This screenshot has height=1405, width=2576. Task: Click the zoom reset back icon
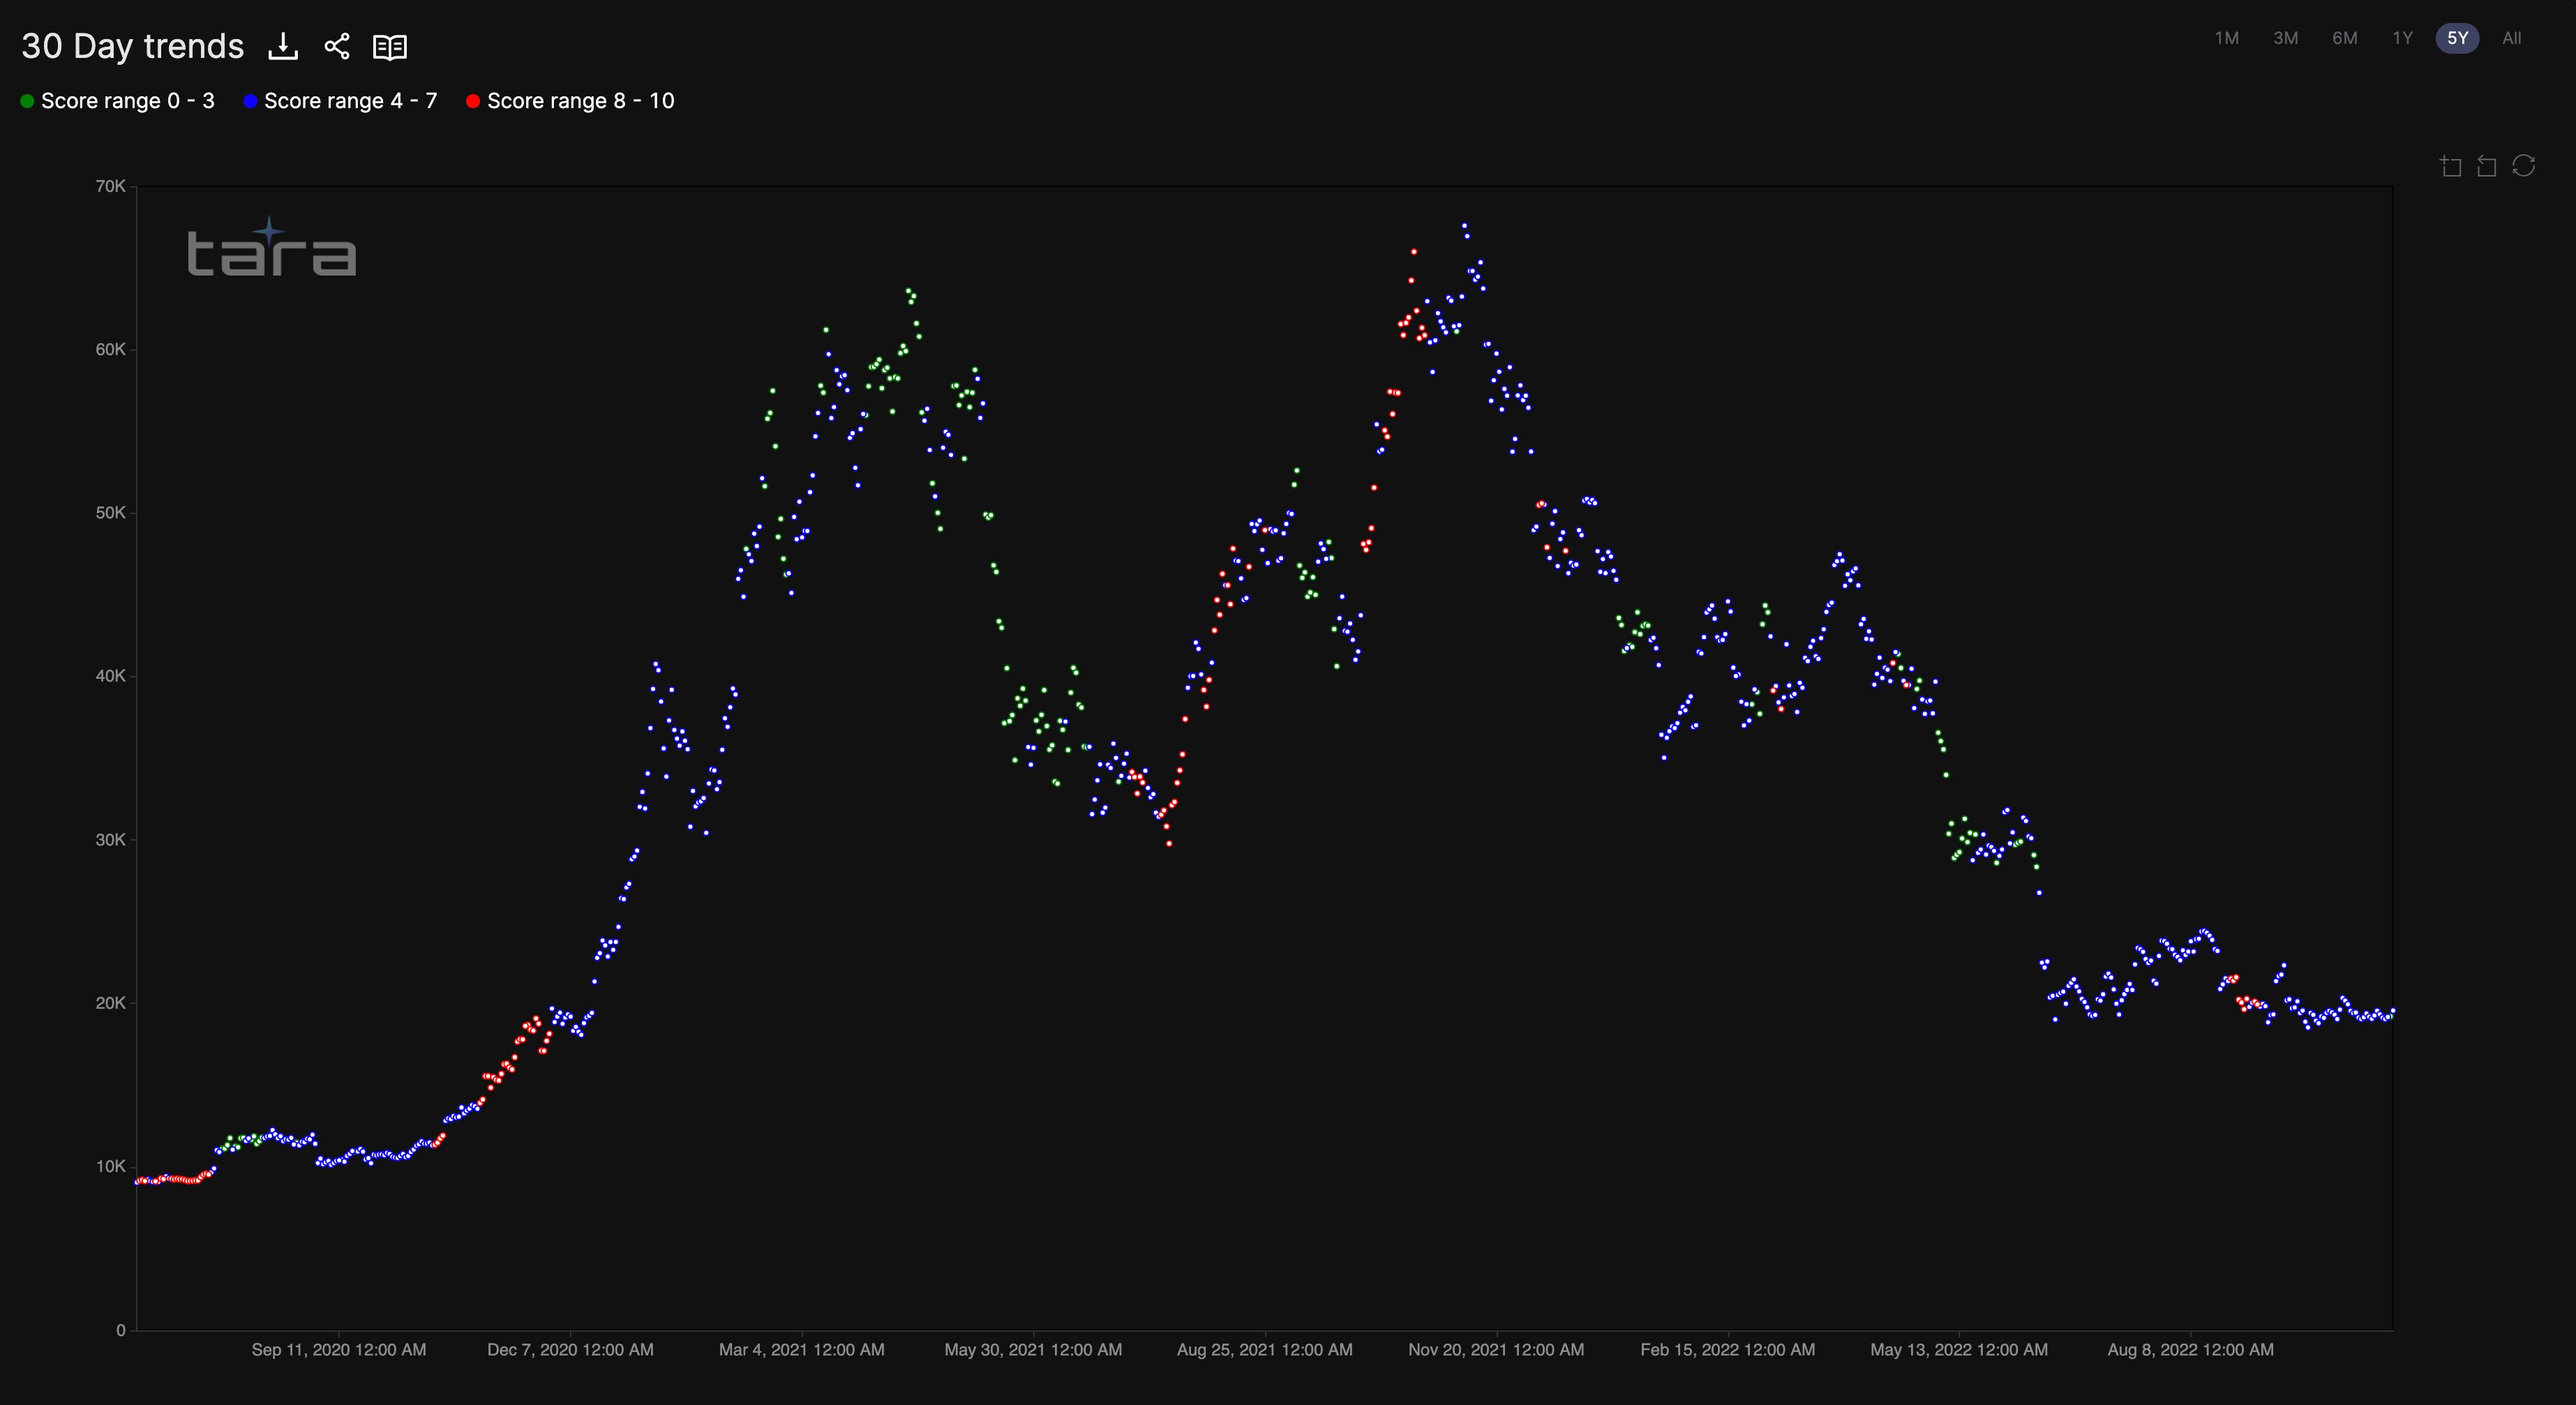pyautogui.click(x=2486, y=166)
